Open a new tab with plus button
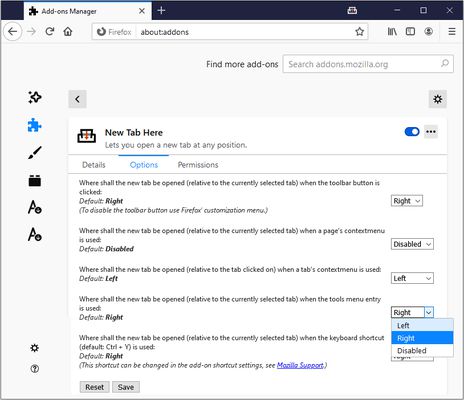 (161, 11)
